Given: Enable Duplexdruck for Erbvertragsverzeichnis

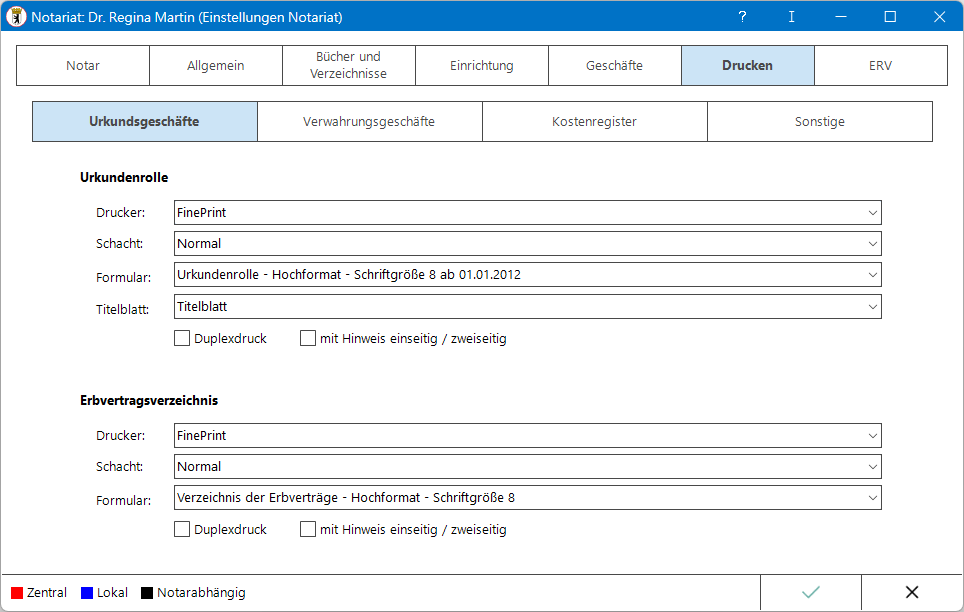Looking at the screenshot, I should (x=182, y=529).
